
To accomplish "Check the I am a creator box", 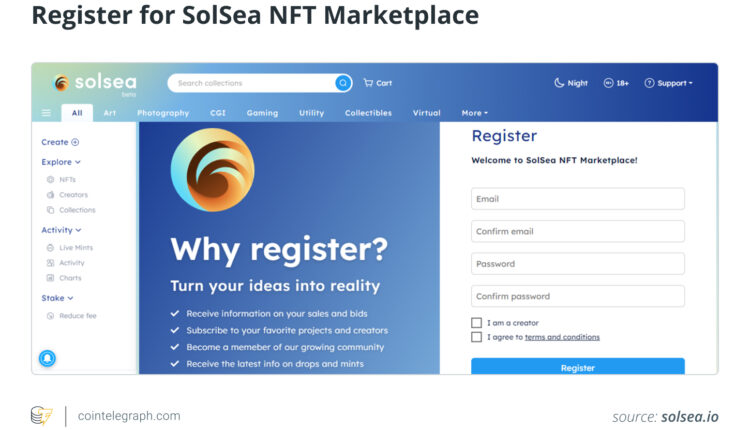I will click(x=477, y=323).
